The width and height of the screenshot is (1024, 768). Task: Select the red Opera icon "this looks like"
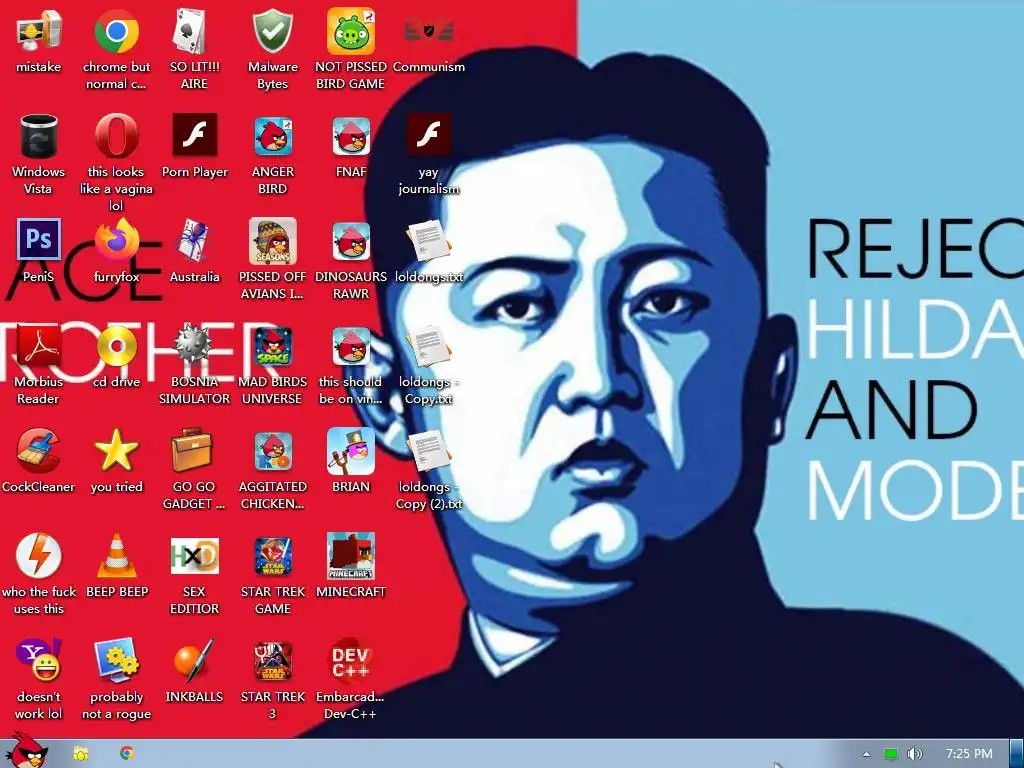(116, 136)
